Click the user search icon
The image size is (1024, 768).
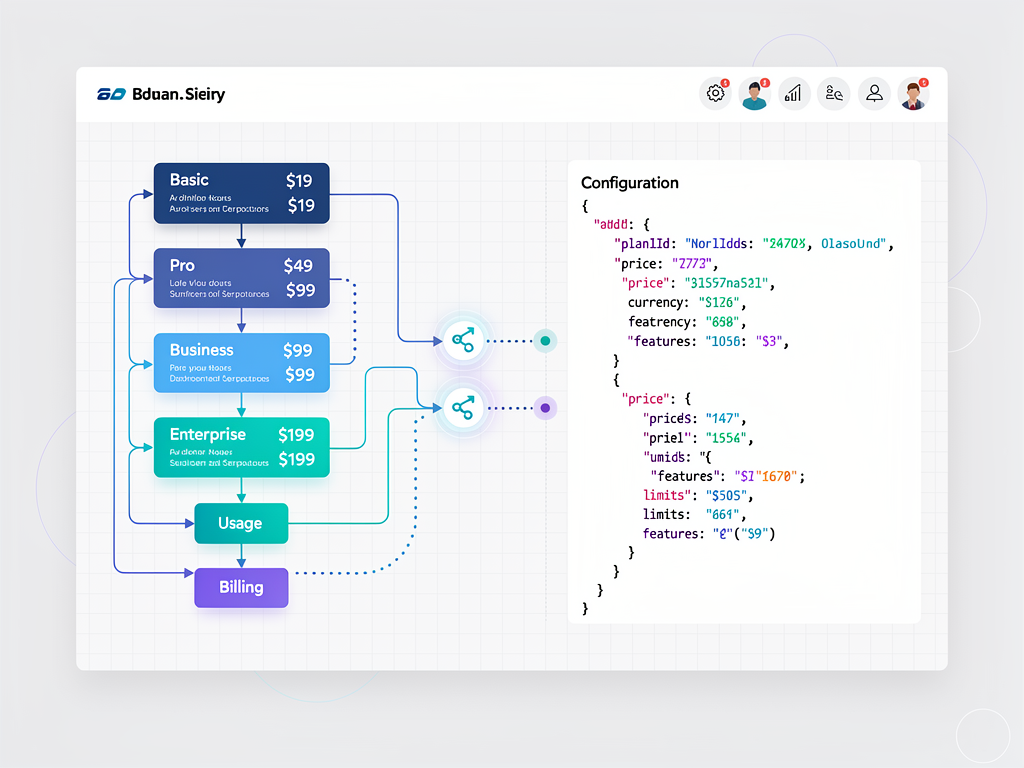(834, 93)
